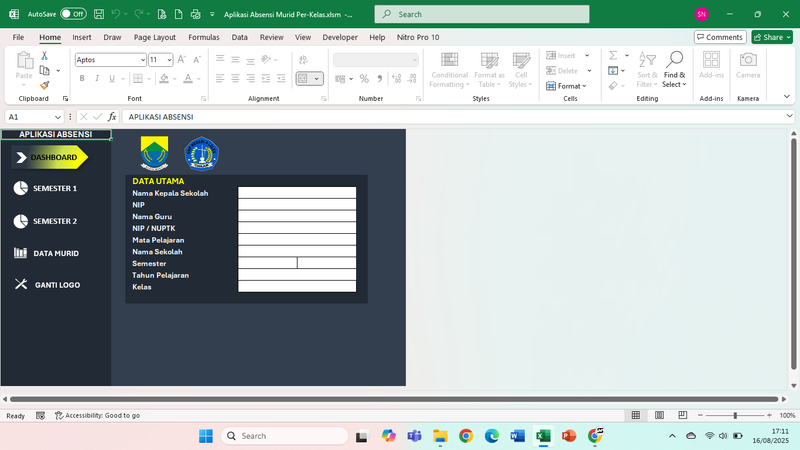
Task: Switch to the Developer tab
Action: (340, 37)
